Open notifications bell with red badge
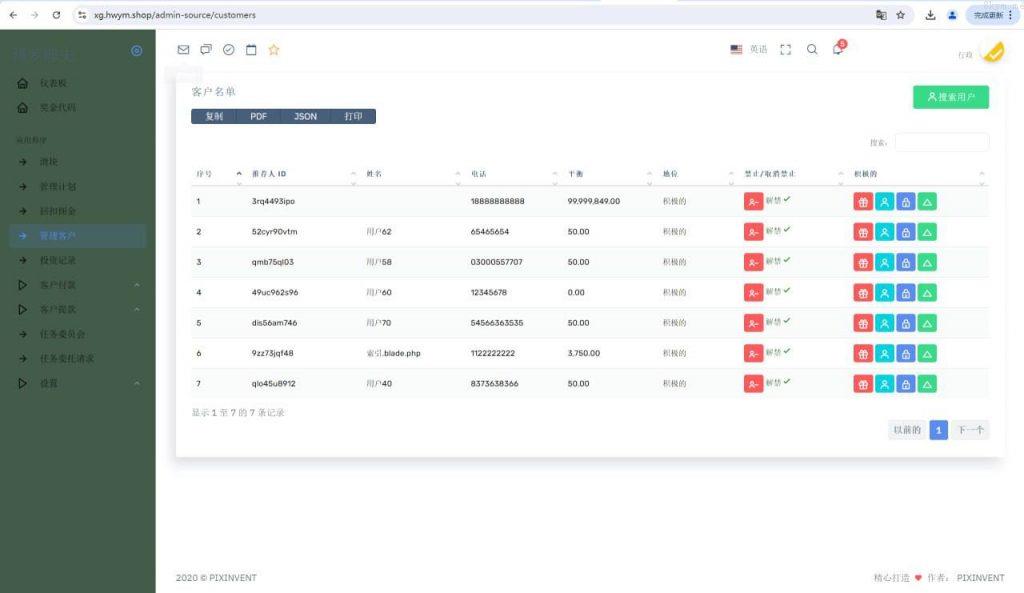 (x=838, y=50)
